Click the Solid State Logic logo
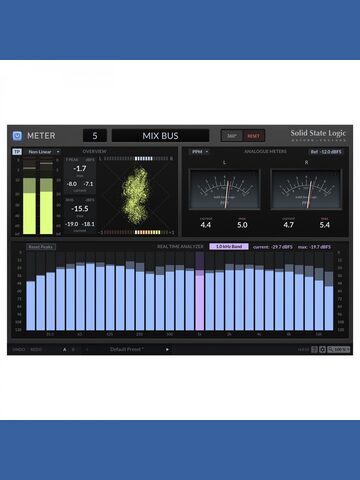Screen dimensions: 360x480 318,135
